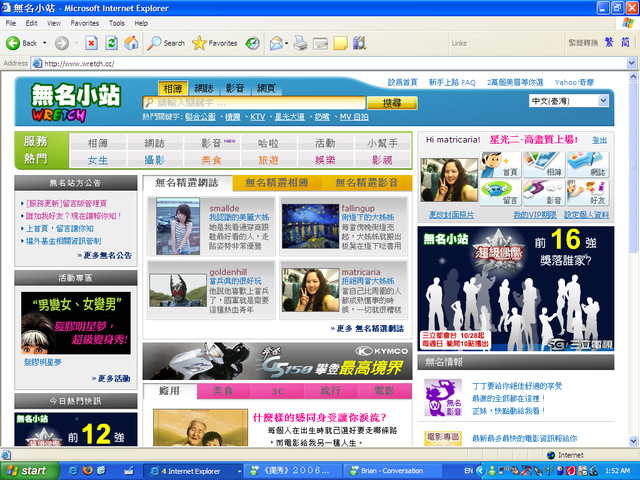This screenshot has width=640, height=480.
Task: Select 網頁 search tab
Action: pyautogui.click(x=266, y=88)
